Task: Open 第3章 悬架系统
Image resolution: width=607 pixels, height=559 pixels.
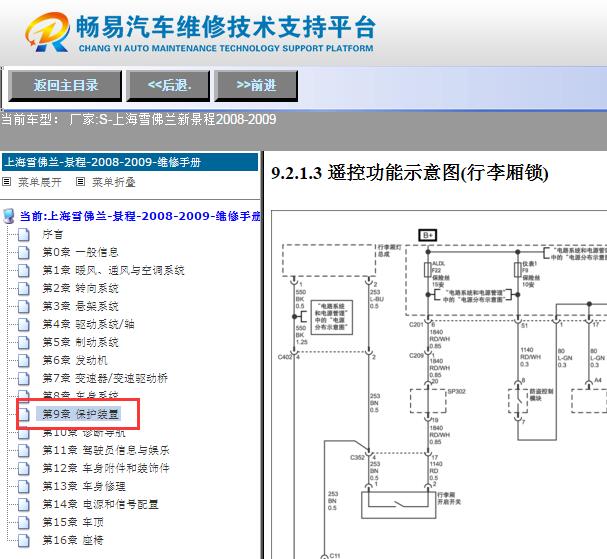Action: (80, 306)
